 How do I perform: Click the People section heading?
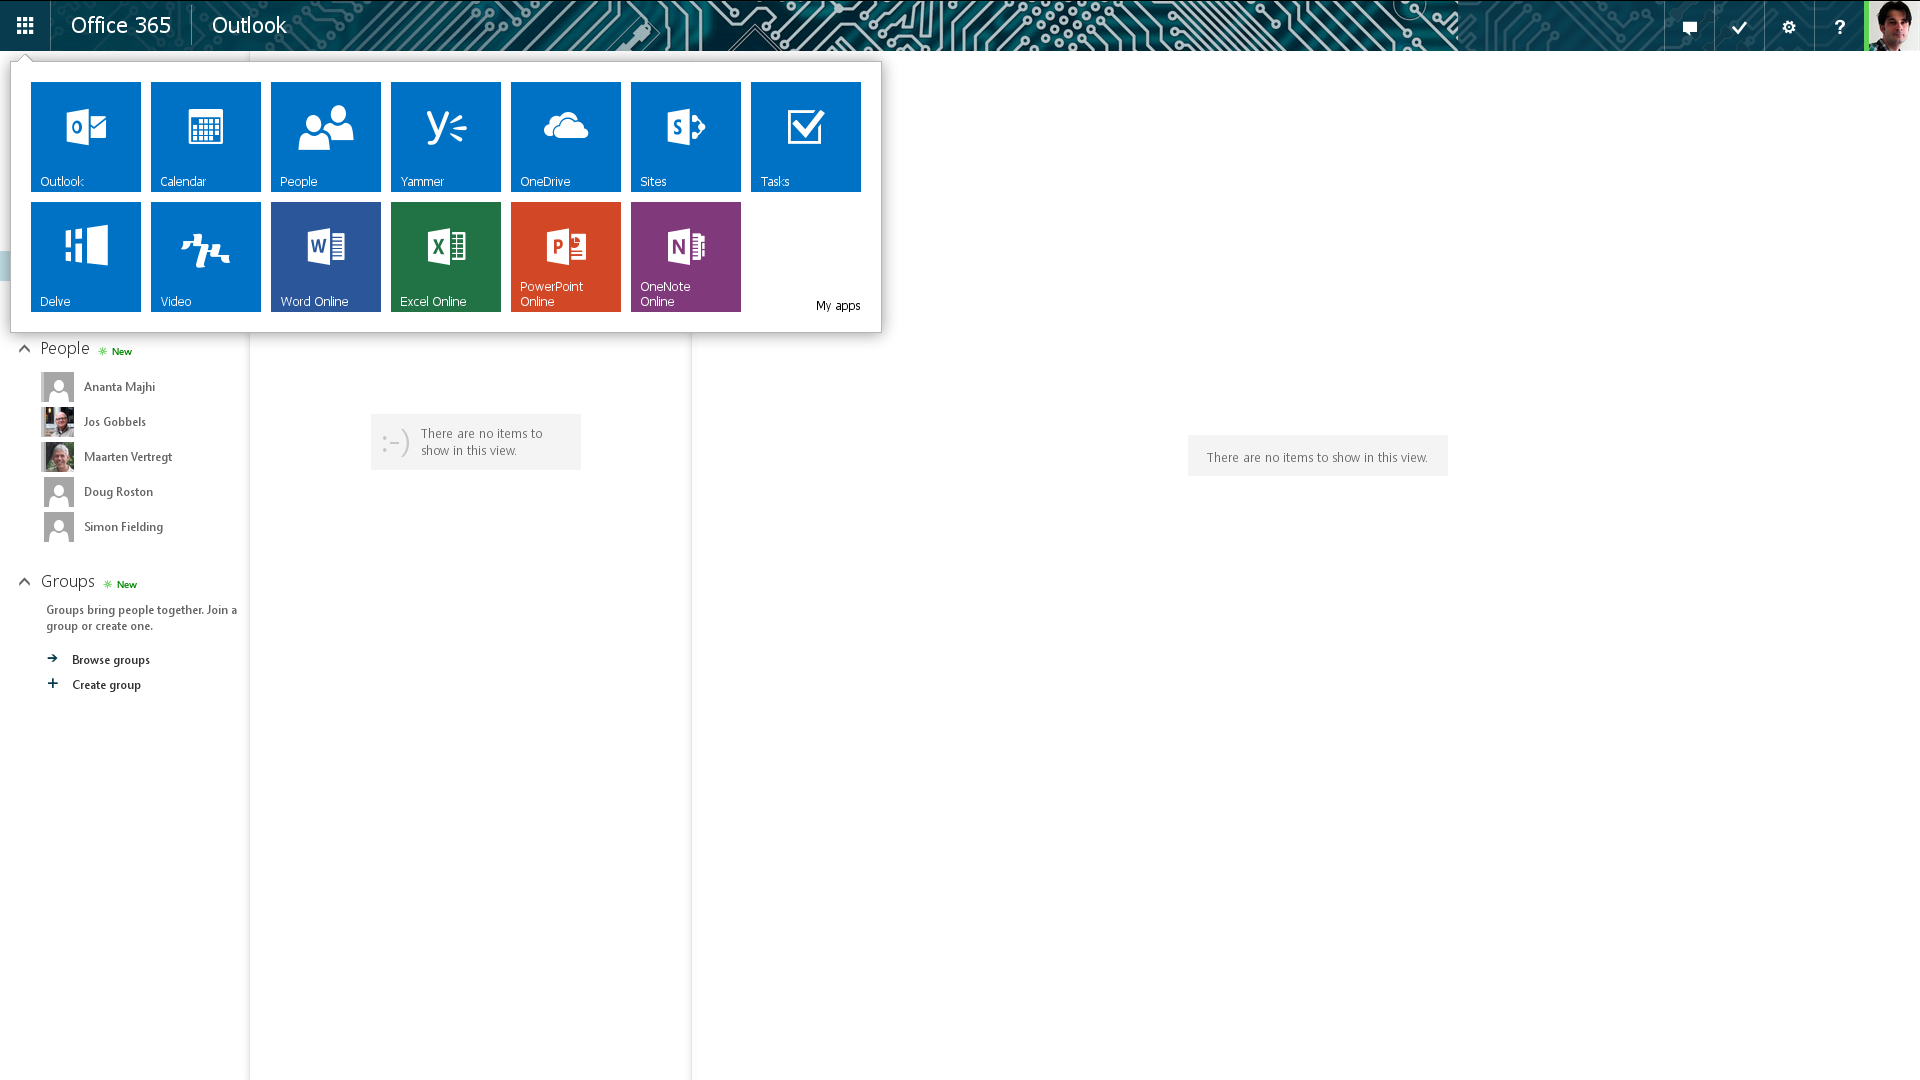(65, 349)
